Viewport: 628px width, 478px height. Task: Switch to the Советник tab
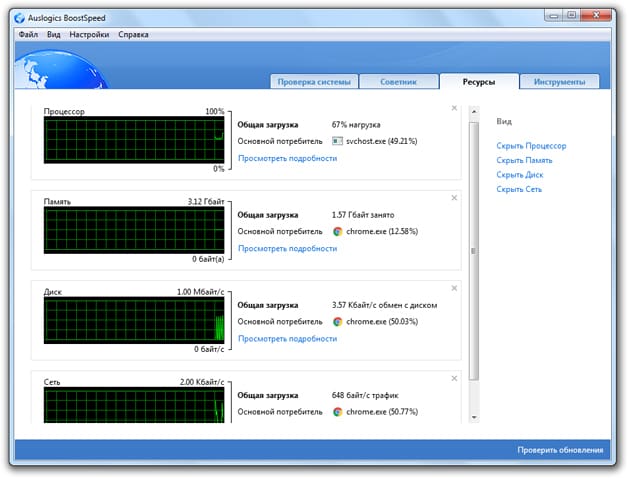(x=399, y=82)
